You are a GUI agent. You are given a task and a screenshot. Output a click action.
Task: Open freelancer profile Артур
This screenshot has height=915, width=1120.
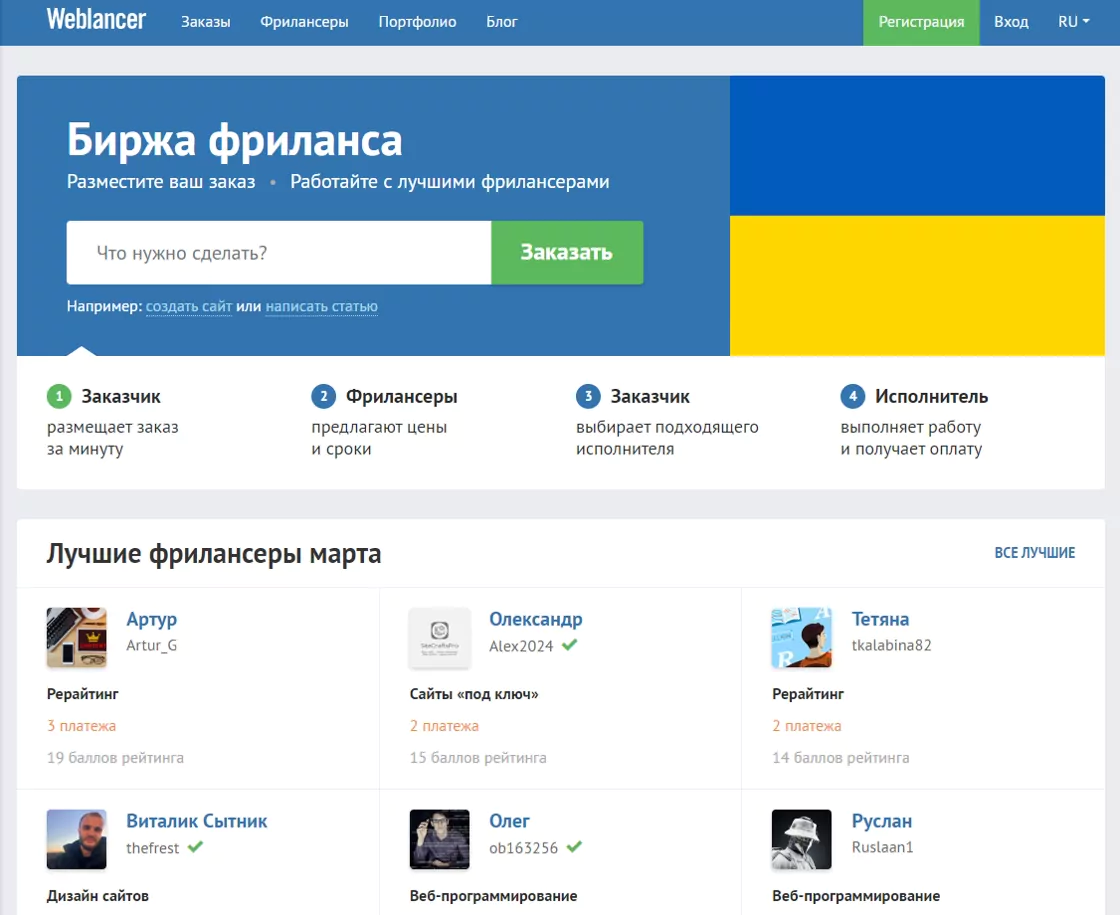pyautogui.click(x=151, y=619)
